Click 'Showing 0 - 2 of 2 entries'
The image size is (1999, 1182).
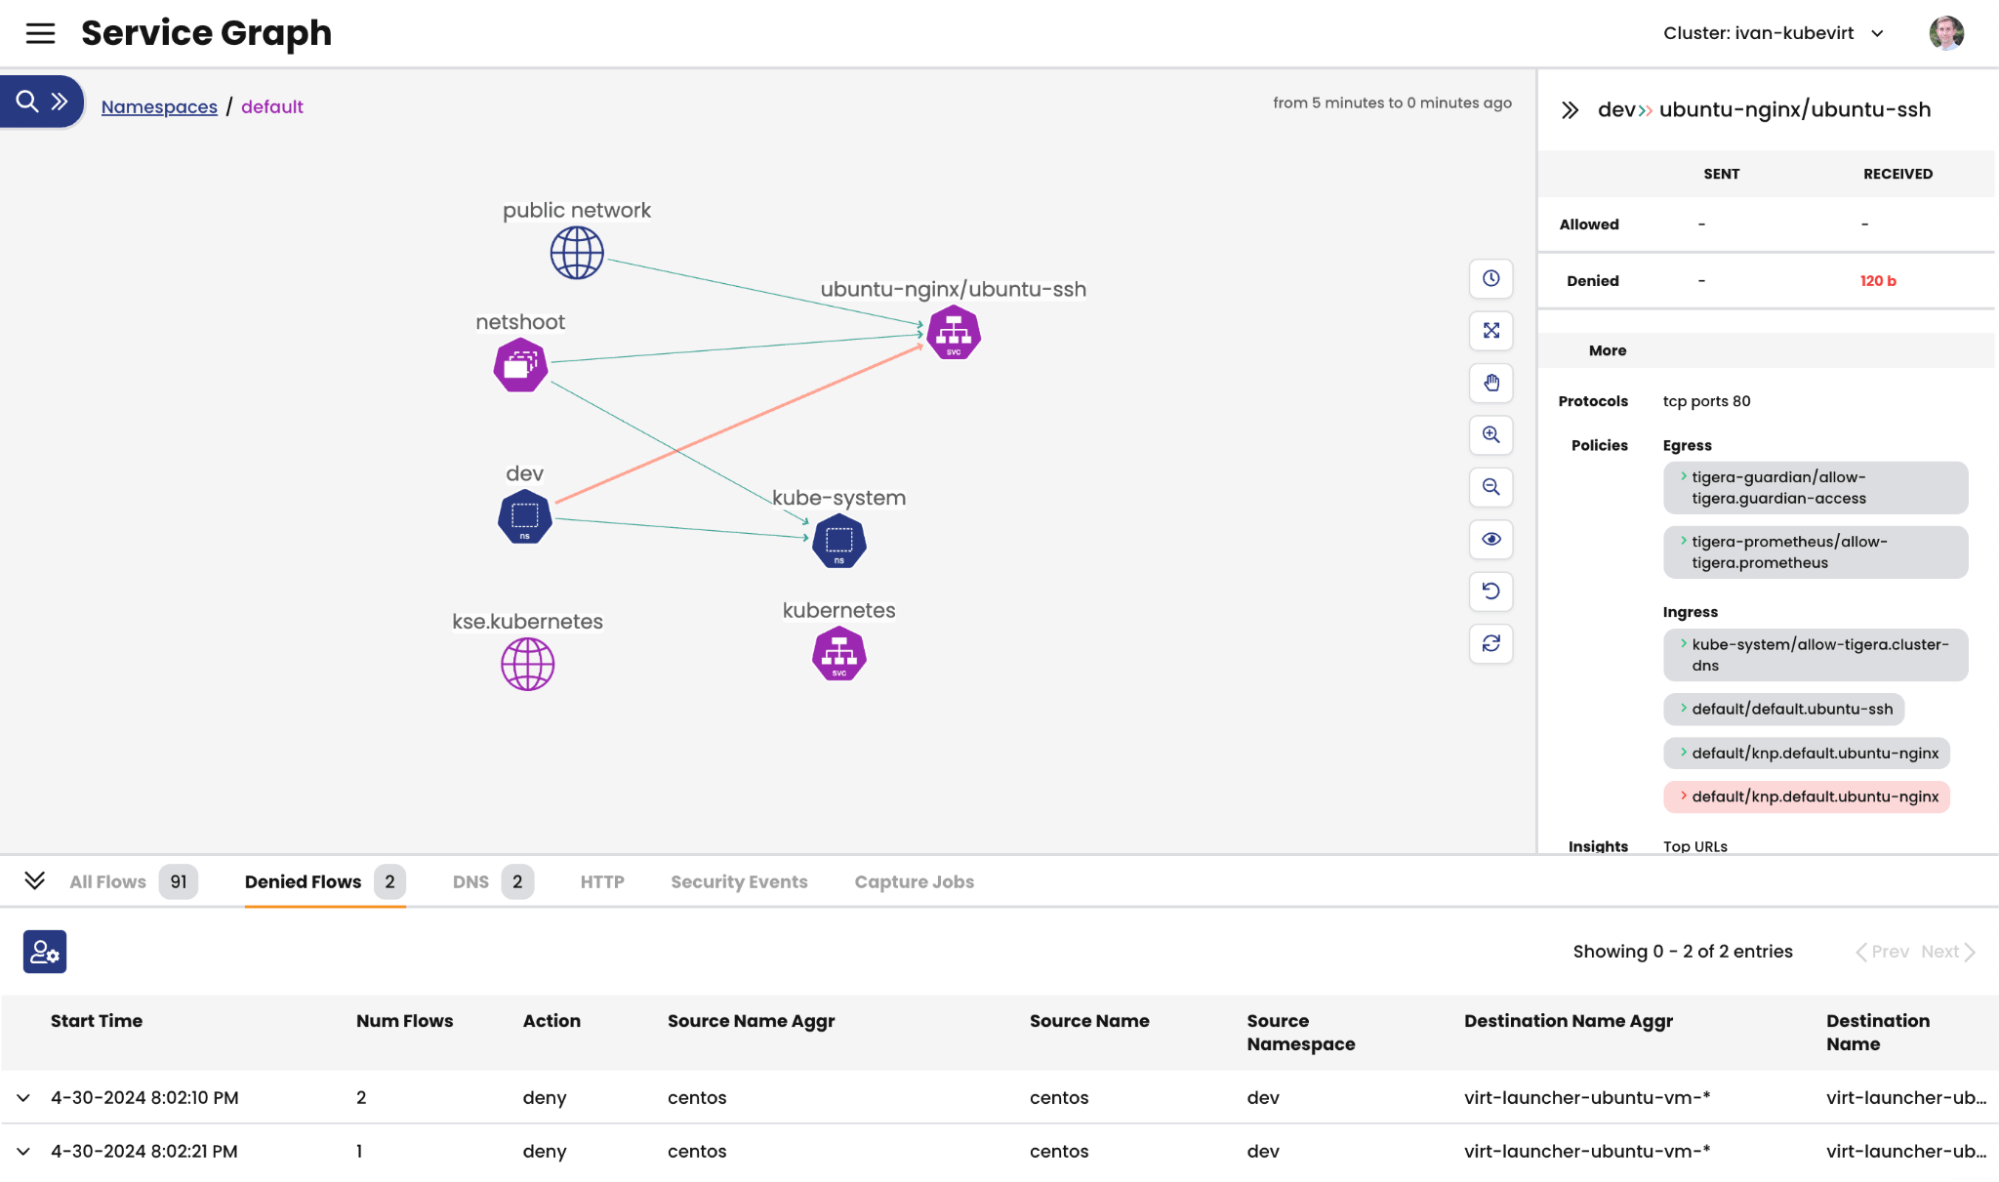[x=1682, y=952]
